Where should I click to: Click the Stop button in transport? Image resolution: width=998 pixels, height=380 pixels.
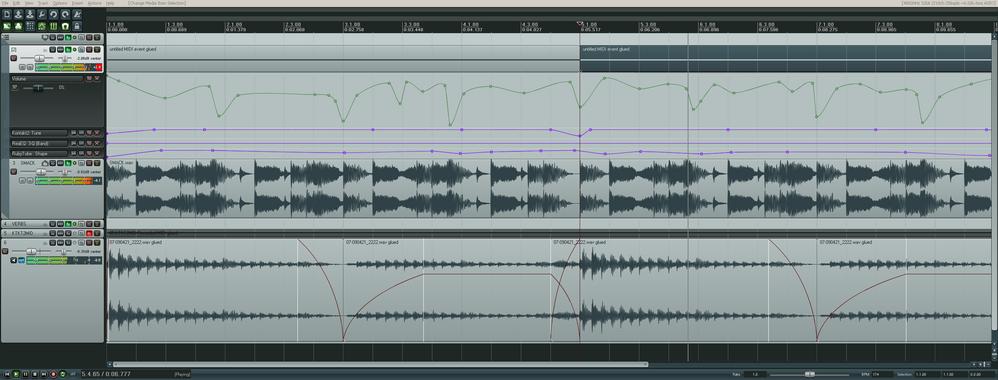pyautogui.click(x=35, y=374)
